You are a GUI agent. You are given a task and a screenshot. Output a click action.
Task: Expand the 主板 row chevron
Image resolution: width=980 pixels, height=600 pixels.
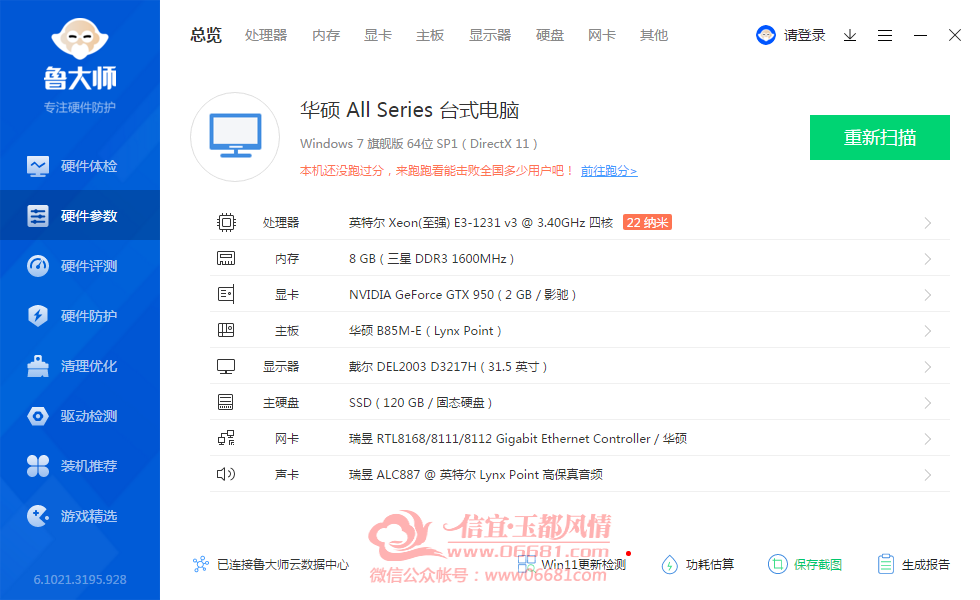click(928, 331)
